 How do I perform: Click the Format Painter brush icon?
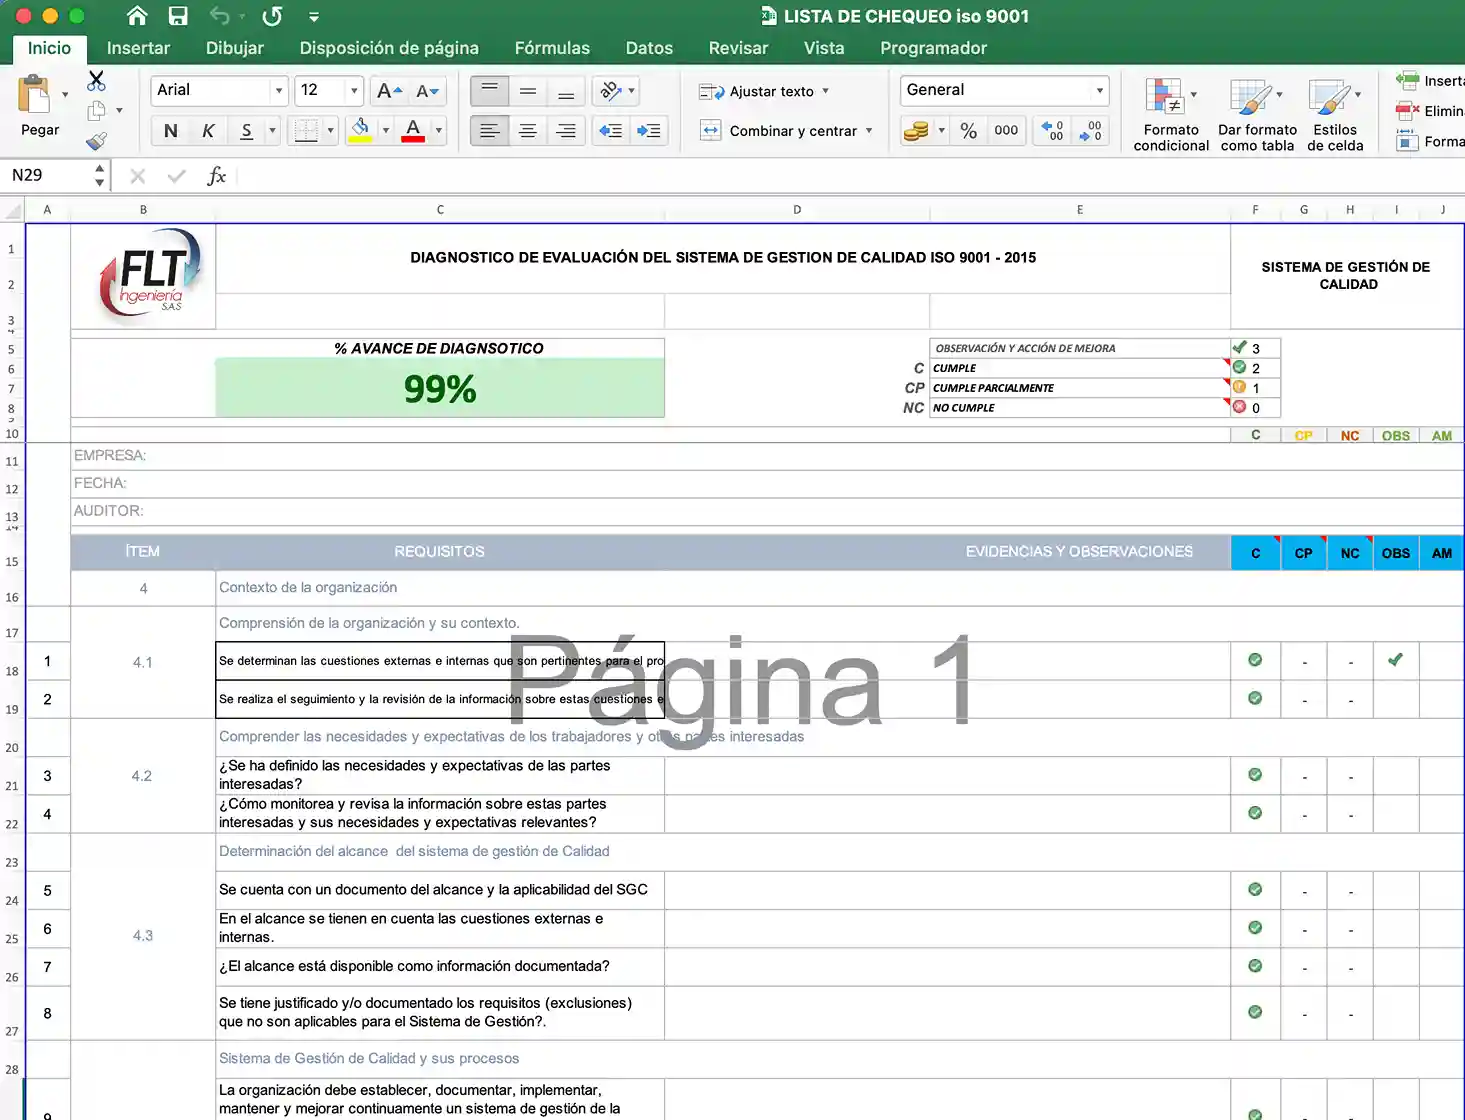pos(96,141)
